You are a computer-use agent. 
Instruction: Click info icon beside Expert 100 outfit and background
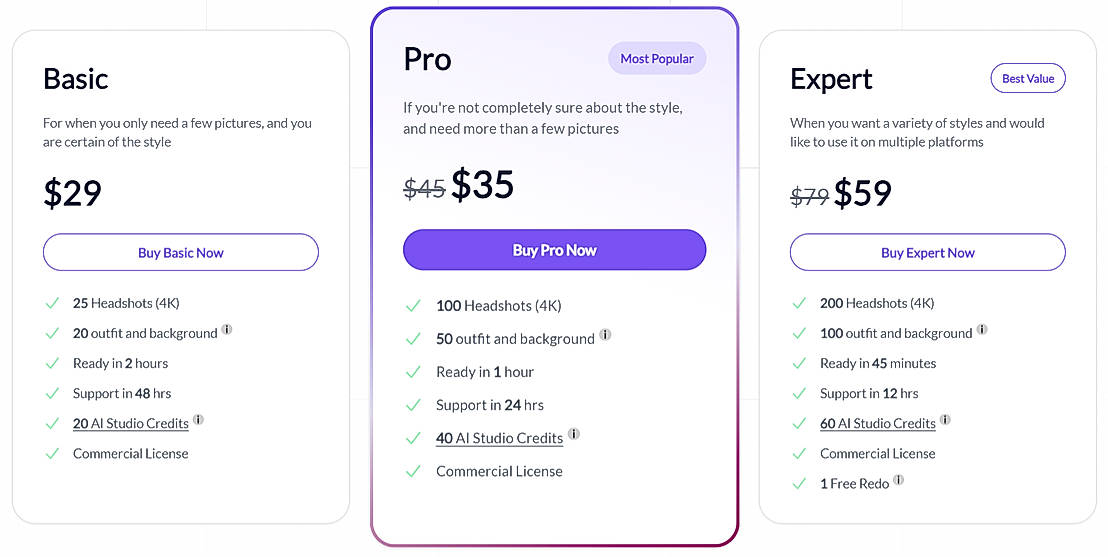[982, 329]
